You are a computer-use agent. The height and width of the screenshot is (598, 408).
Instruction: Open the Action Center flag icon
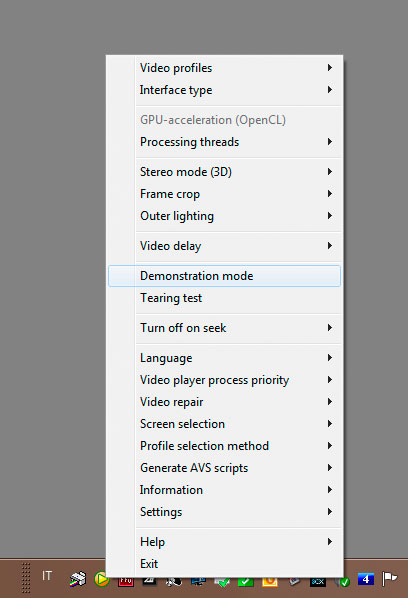click(x=390, y=579)
